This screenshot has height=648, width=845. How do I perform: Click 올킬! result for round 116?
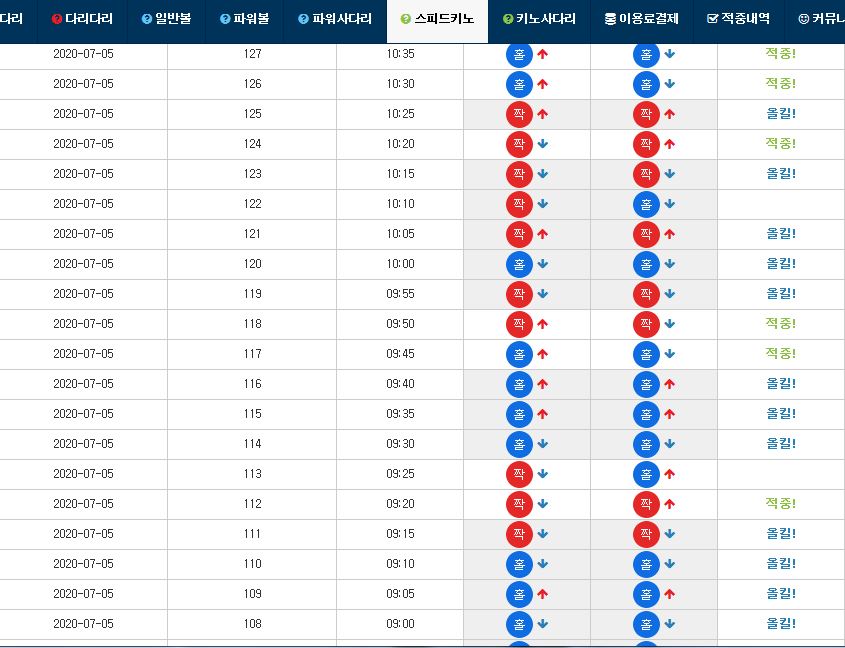click(x=781, y=383)
